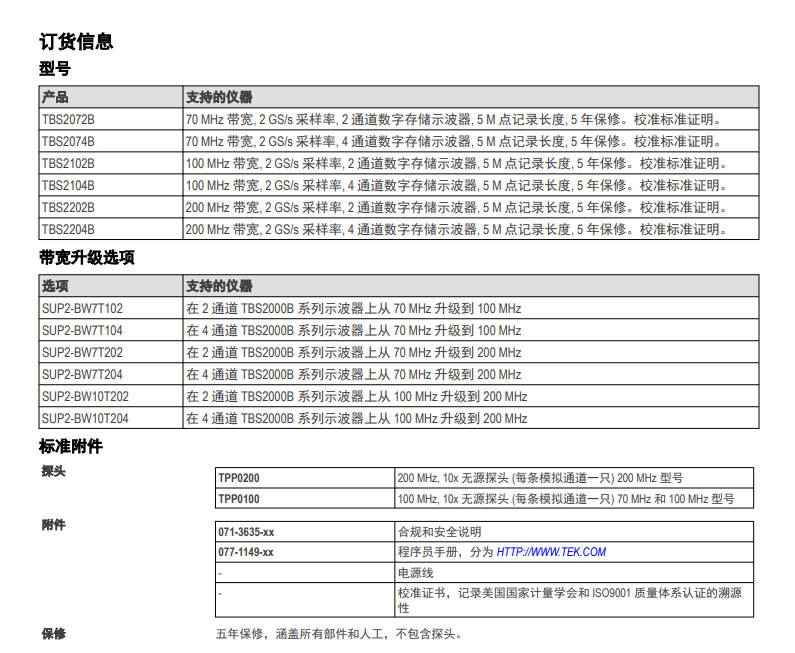Click the SUP2-BW7T104 description text
The height and width of the screenshot is (653, 795).
(354, 331)
